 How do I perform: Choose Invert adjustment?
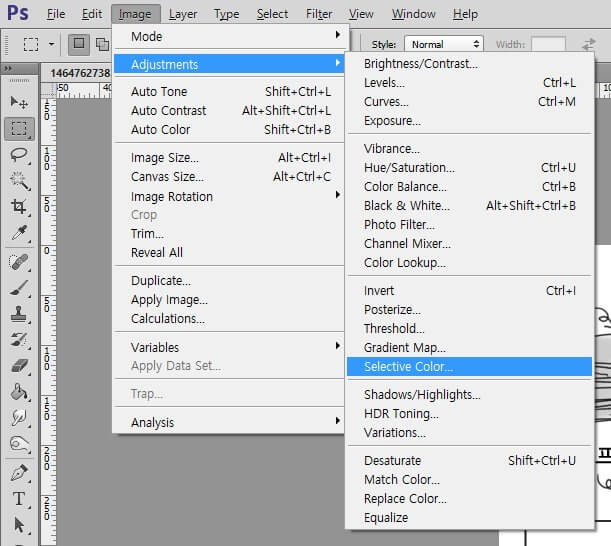[x=469, y=290]
